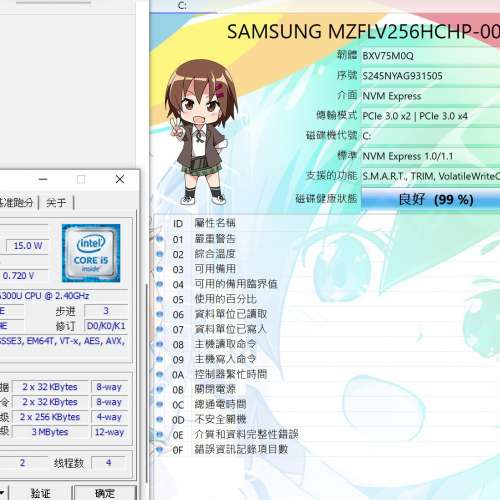Image resolution: width=500 pixels, height=500 pixels.
Task: Click the ID column header in SMART list
Action: tap(178, 223)
